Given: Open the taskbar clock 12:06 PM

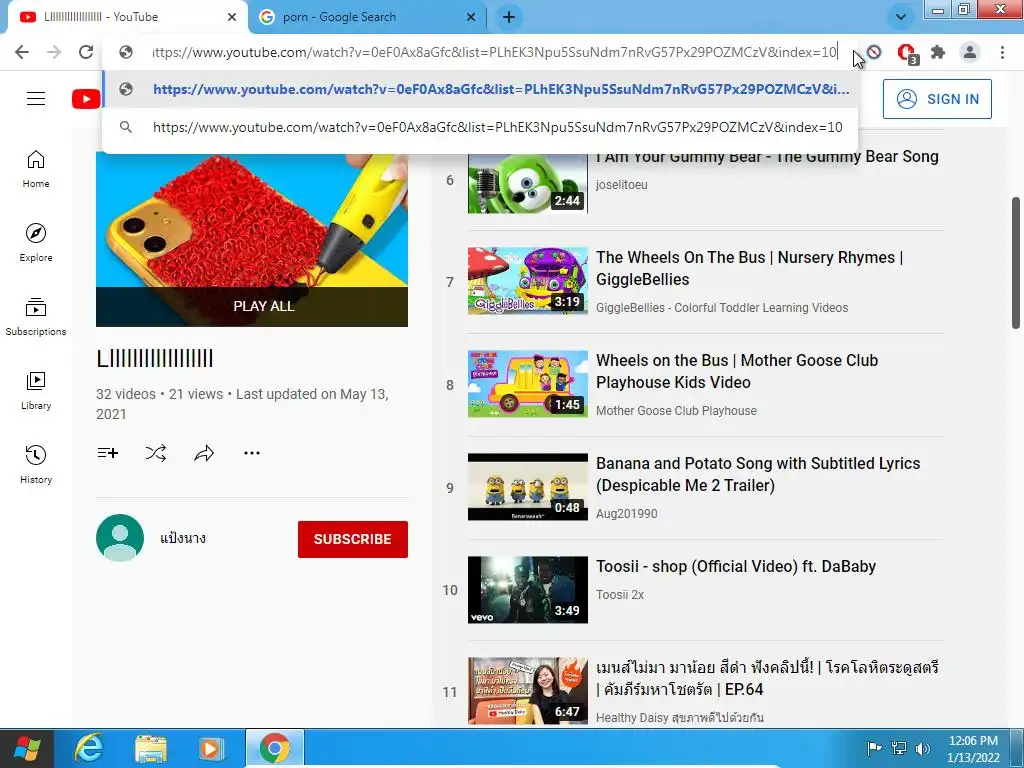Looking at the screenshot, I should (x=973, y=749).
